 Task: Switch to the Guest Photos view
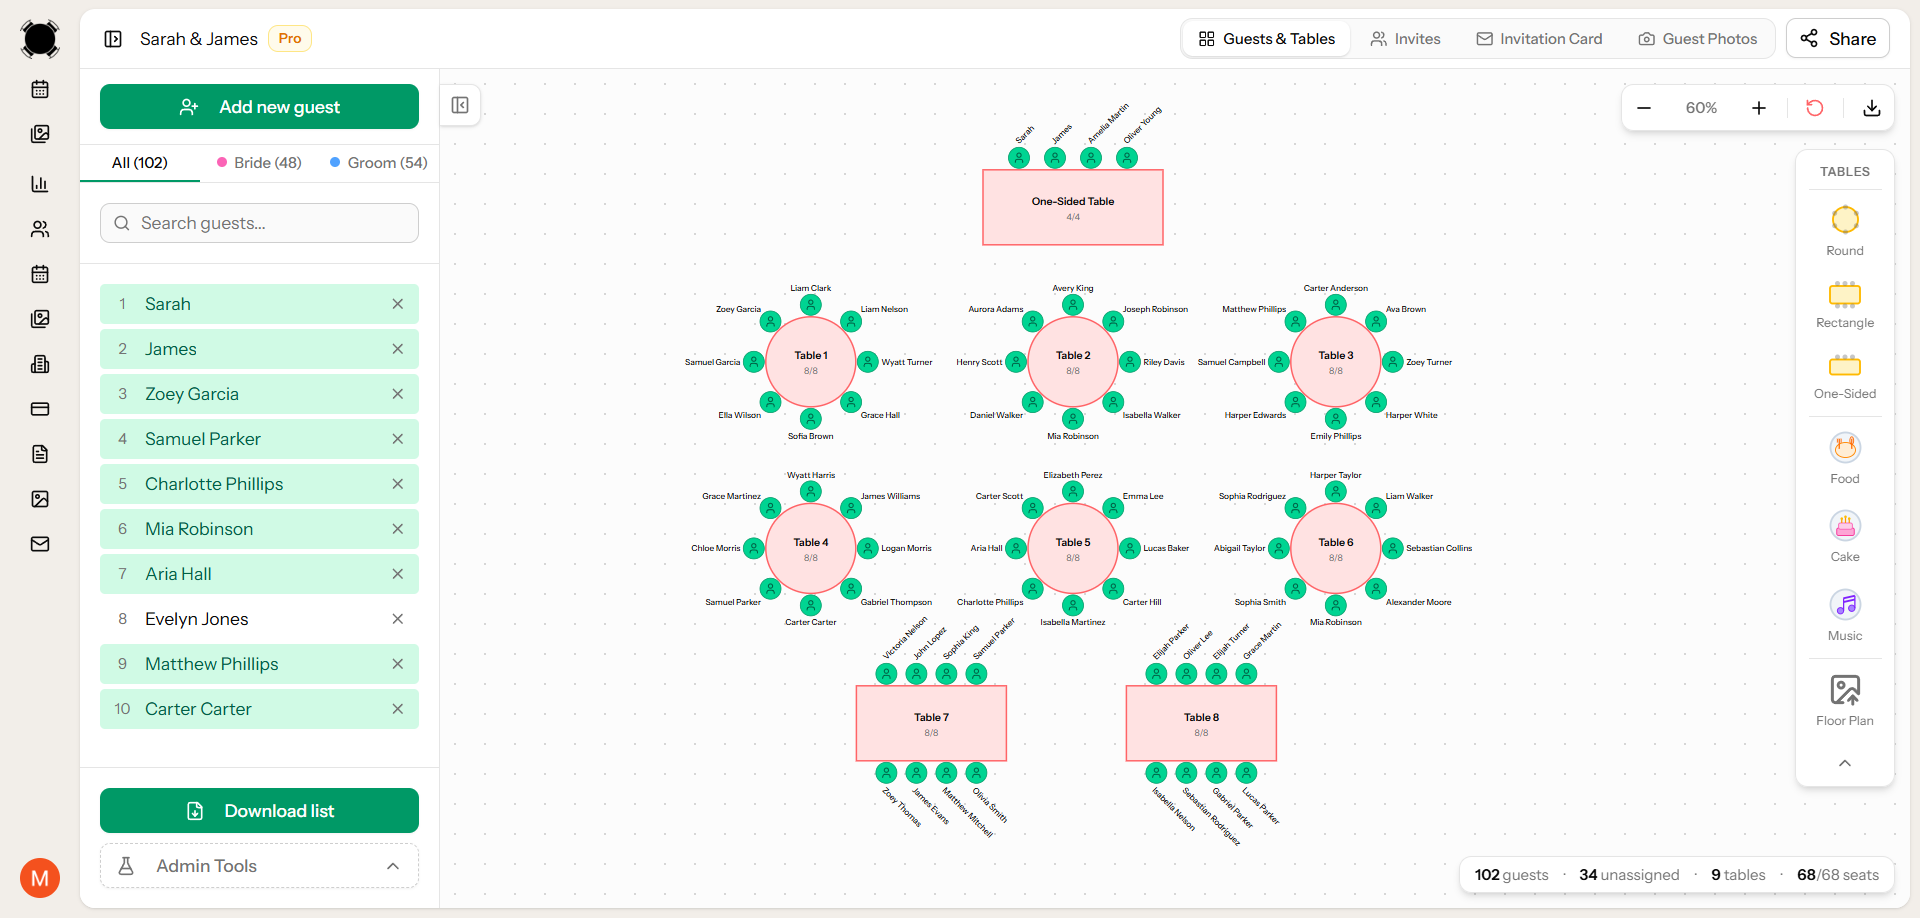(1697, 38)
